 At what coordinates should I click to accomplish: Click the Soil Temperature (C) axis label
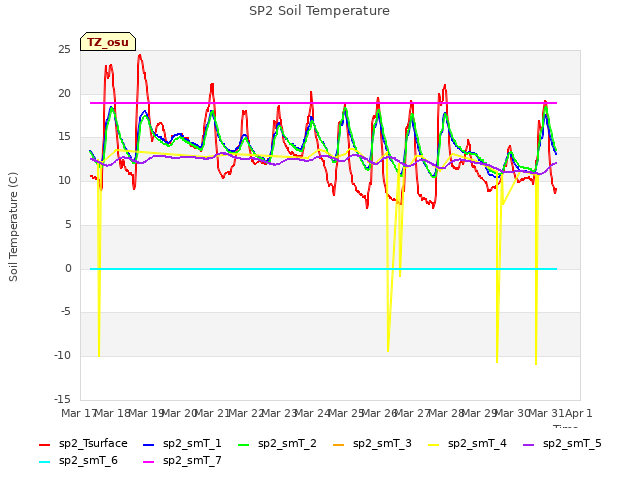pyautogui.click(x=13, y=227)
